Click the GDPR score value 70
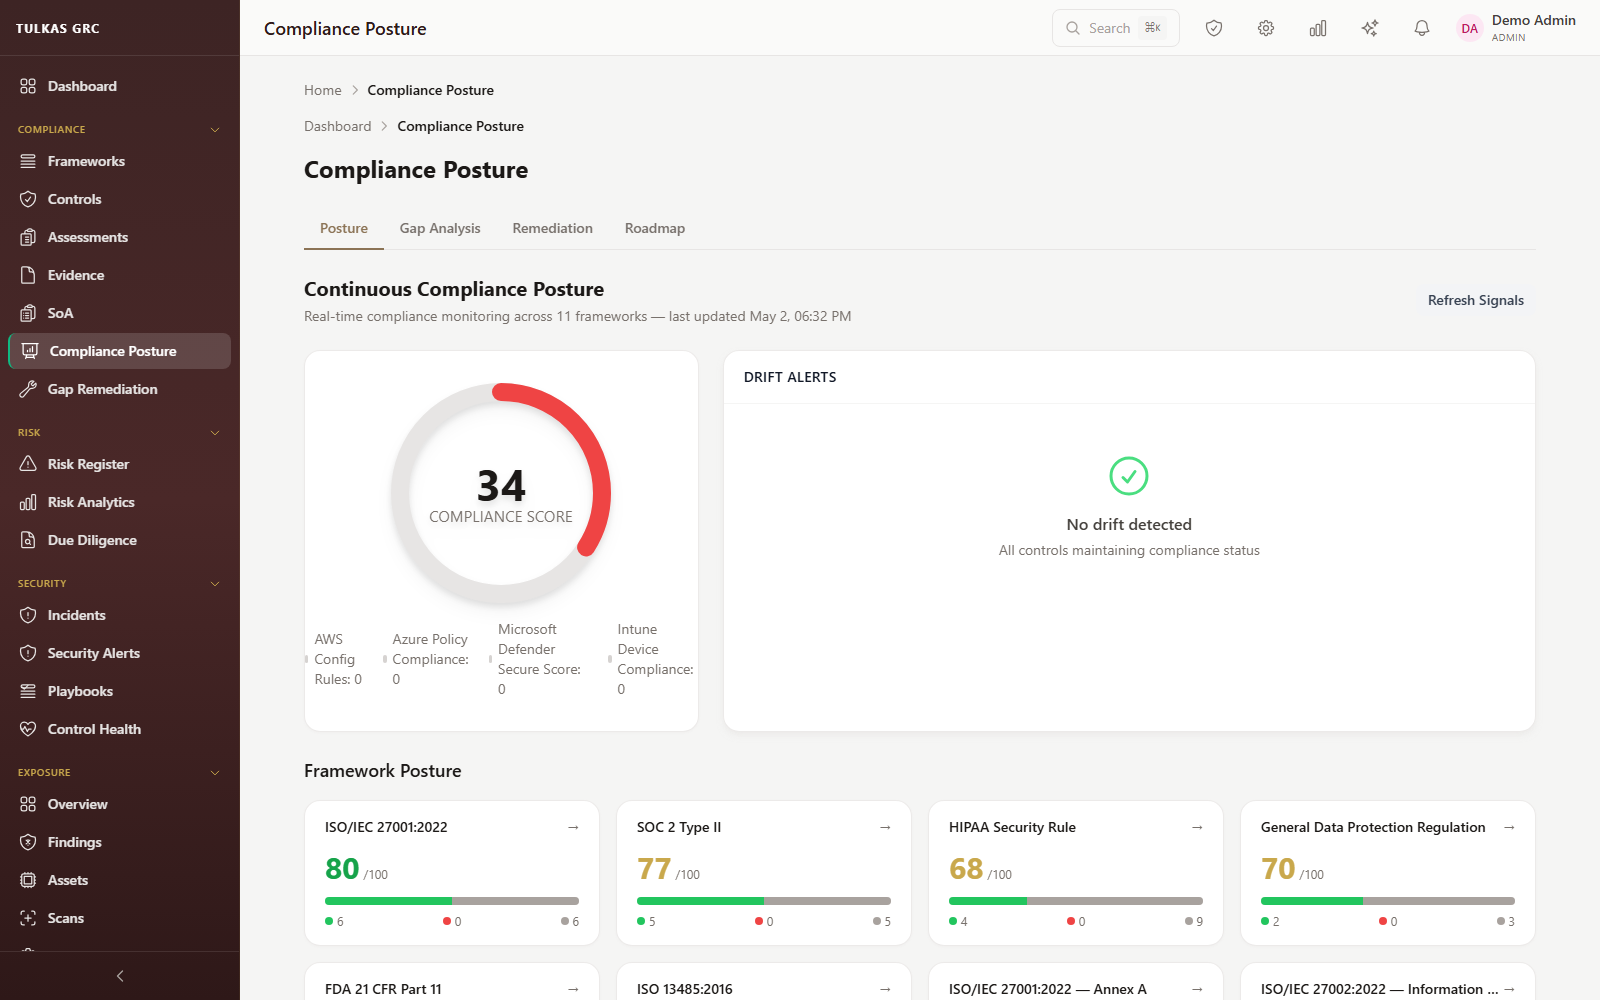Screen dimensions: 1600x1000 point(1278,869)
